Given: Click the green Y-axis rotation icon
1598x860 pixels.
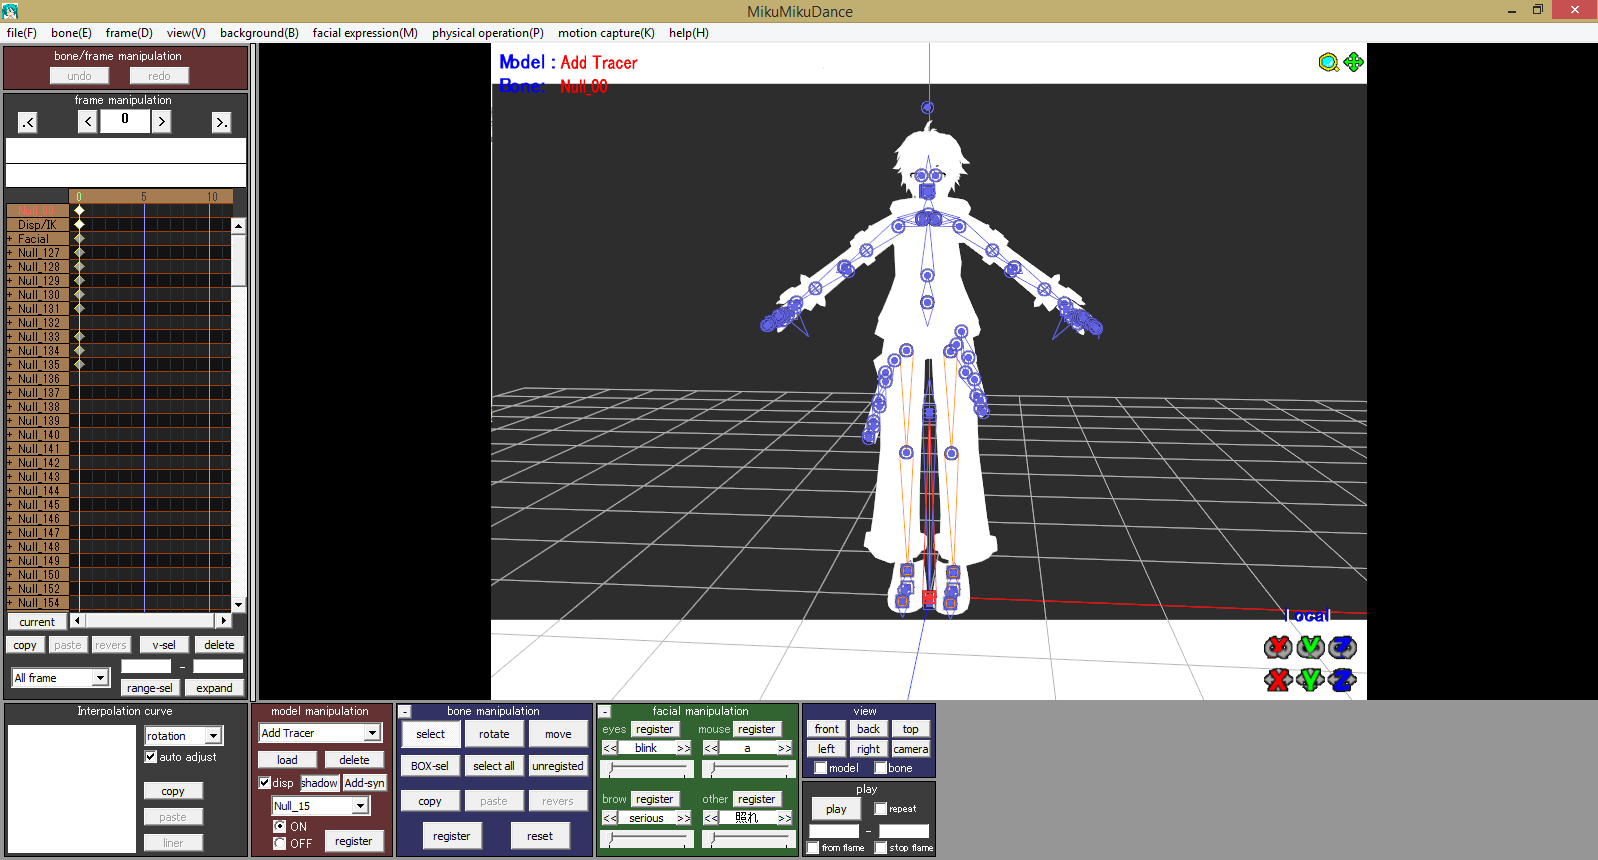Looking at the screenshot, I should coord(1310,647).
